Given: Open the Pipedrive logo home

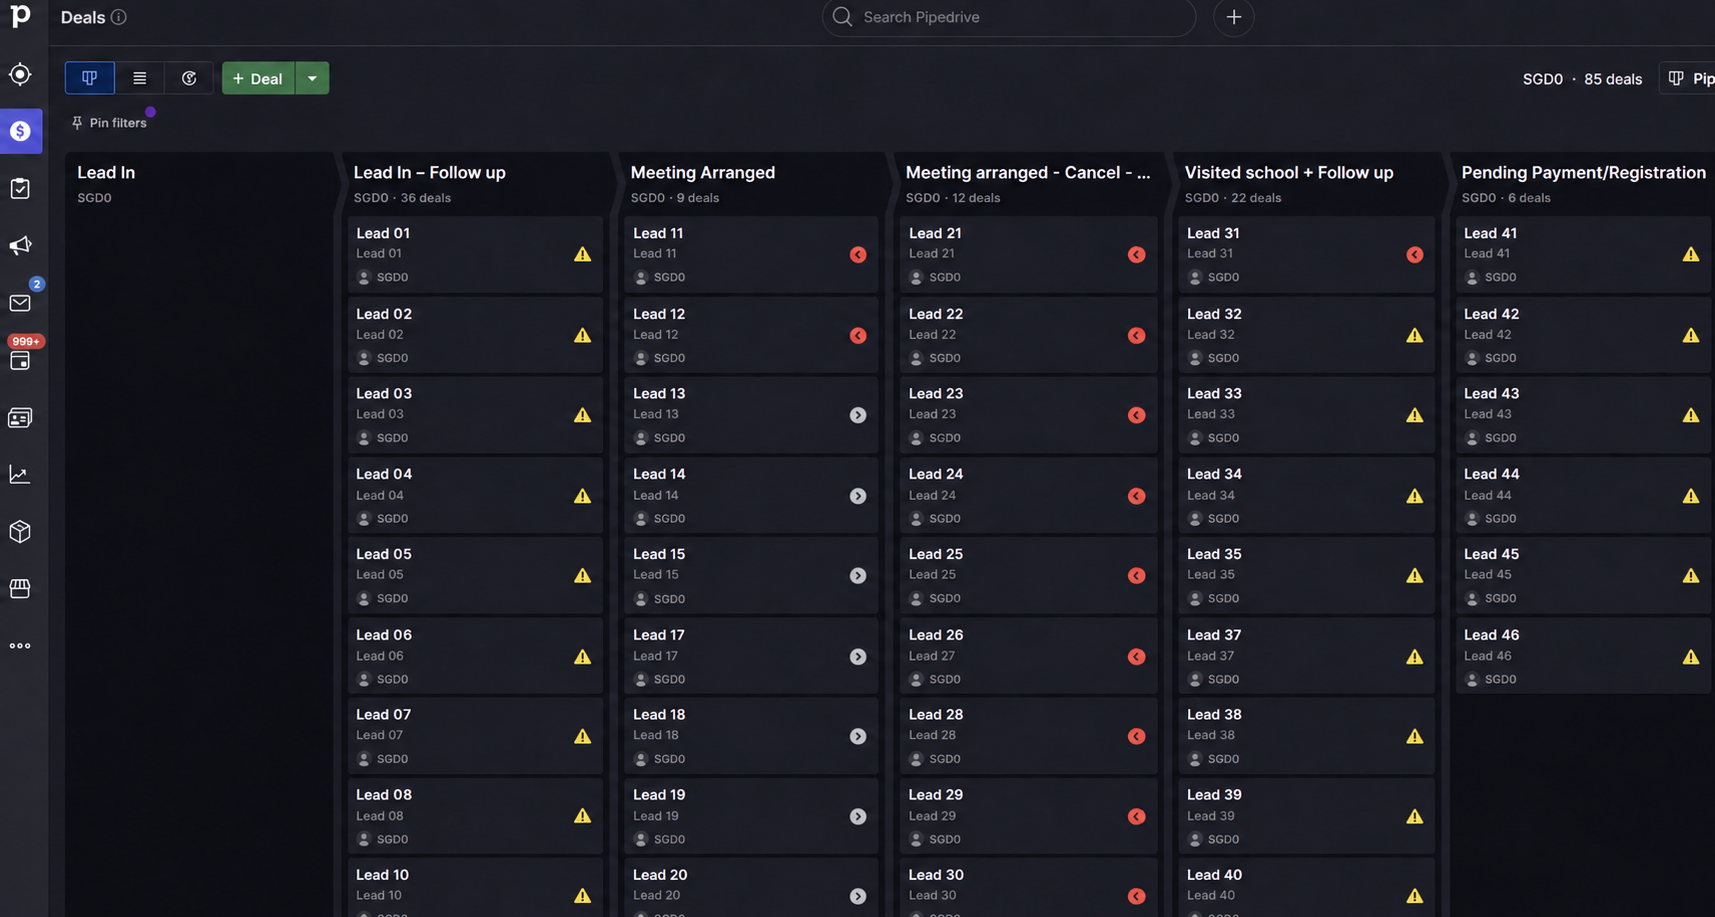Looking at the screenshot, I should pyautogui.click(x=20, y=15).
